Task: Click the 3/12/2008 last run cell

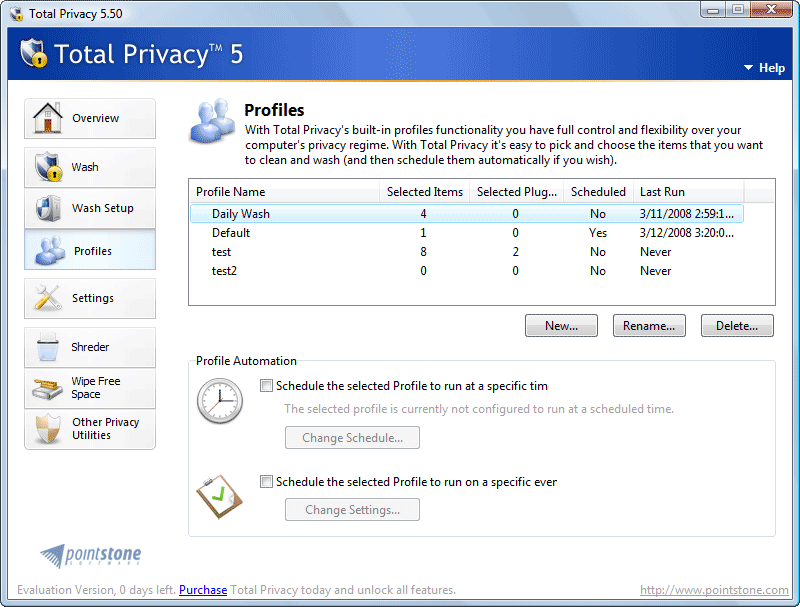Action: pyautogui.click(x=687, y=233)
